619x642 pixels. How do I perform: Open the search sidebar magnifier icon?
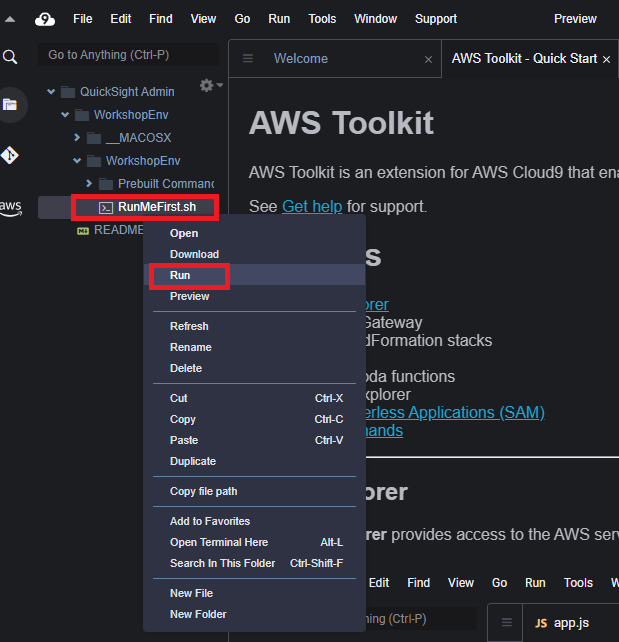pyautogui.click(x=10, y=57)
